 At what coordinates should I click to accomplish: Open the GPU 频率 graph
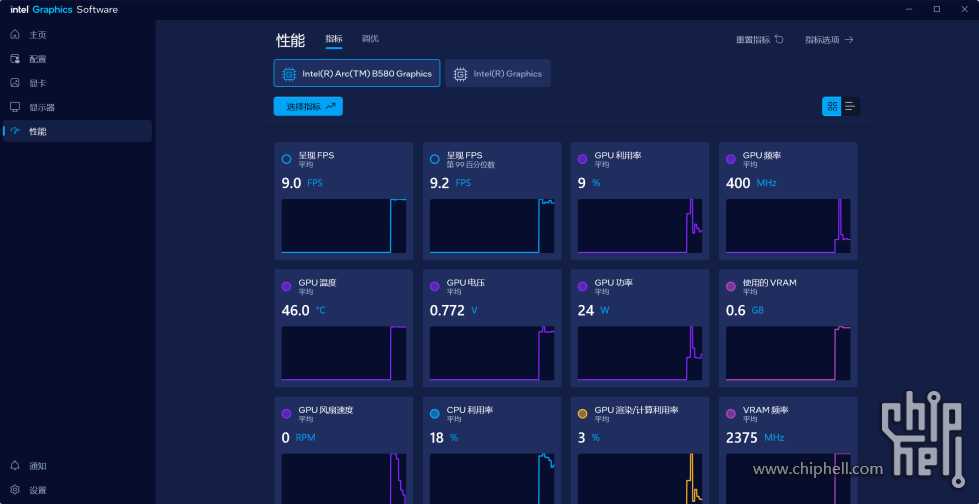point(788,226)
